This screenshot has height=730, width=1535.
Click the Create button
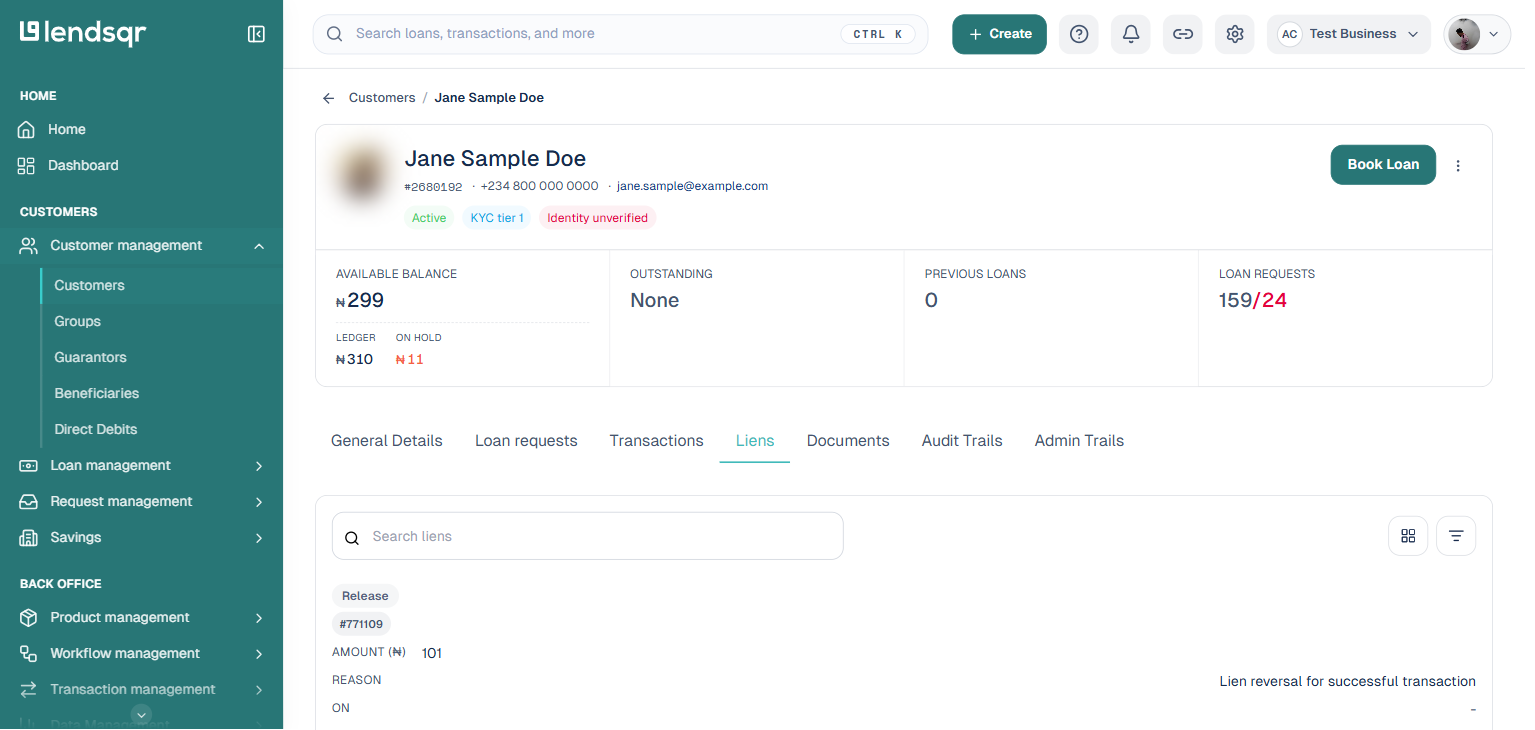999,34
